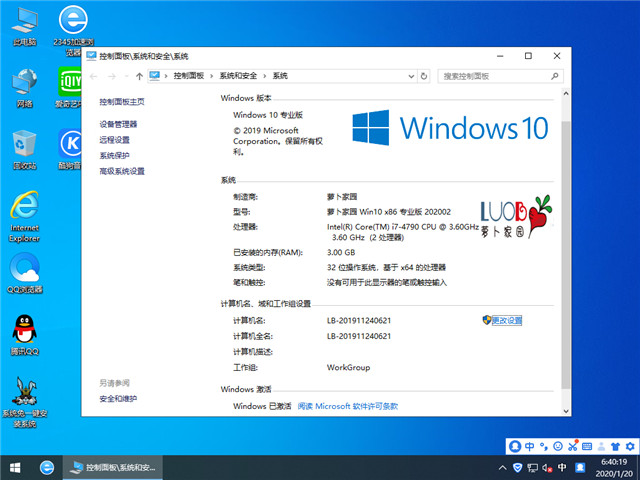
Task: Select the QQ浏览器 desktop icon
Action: coord(24,273)
